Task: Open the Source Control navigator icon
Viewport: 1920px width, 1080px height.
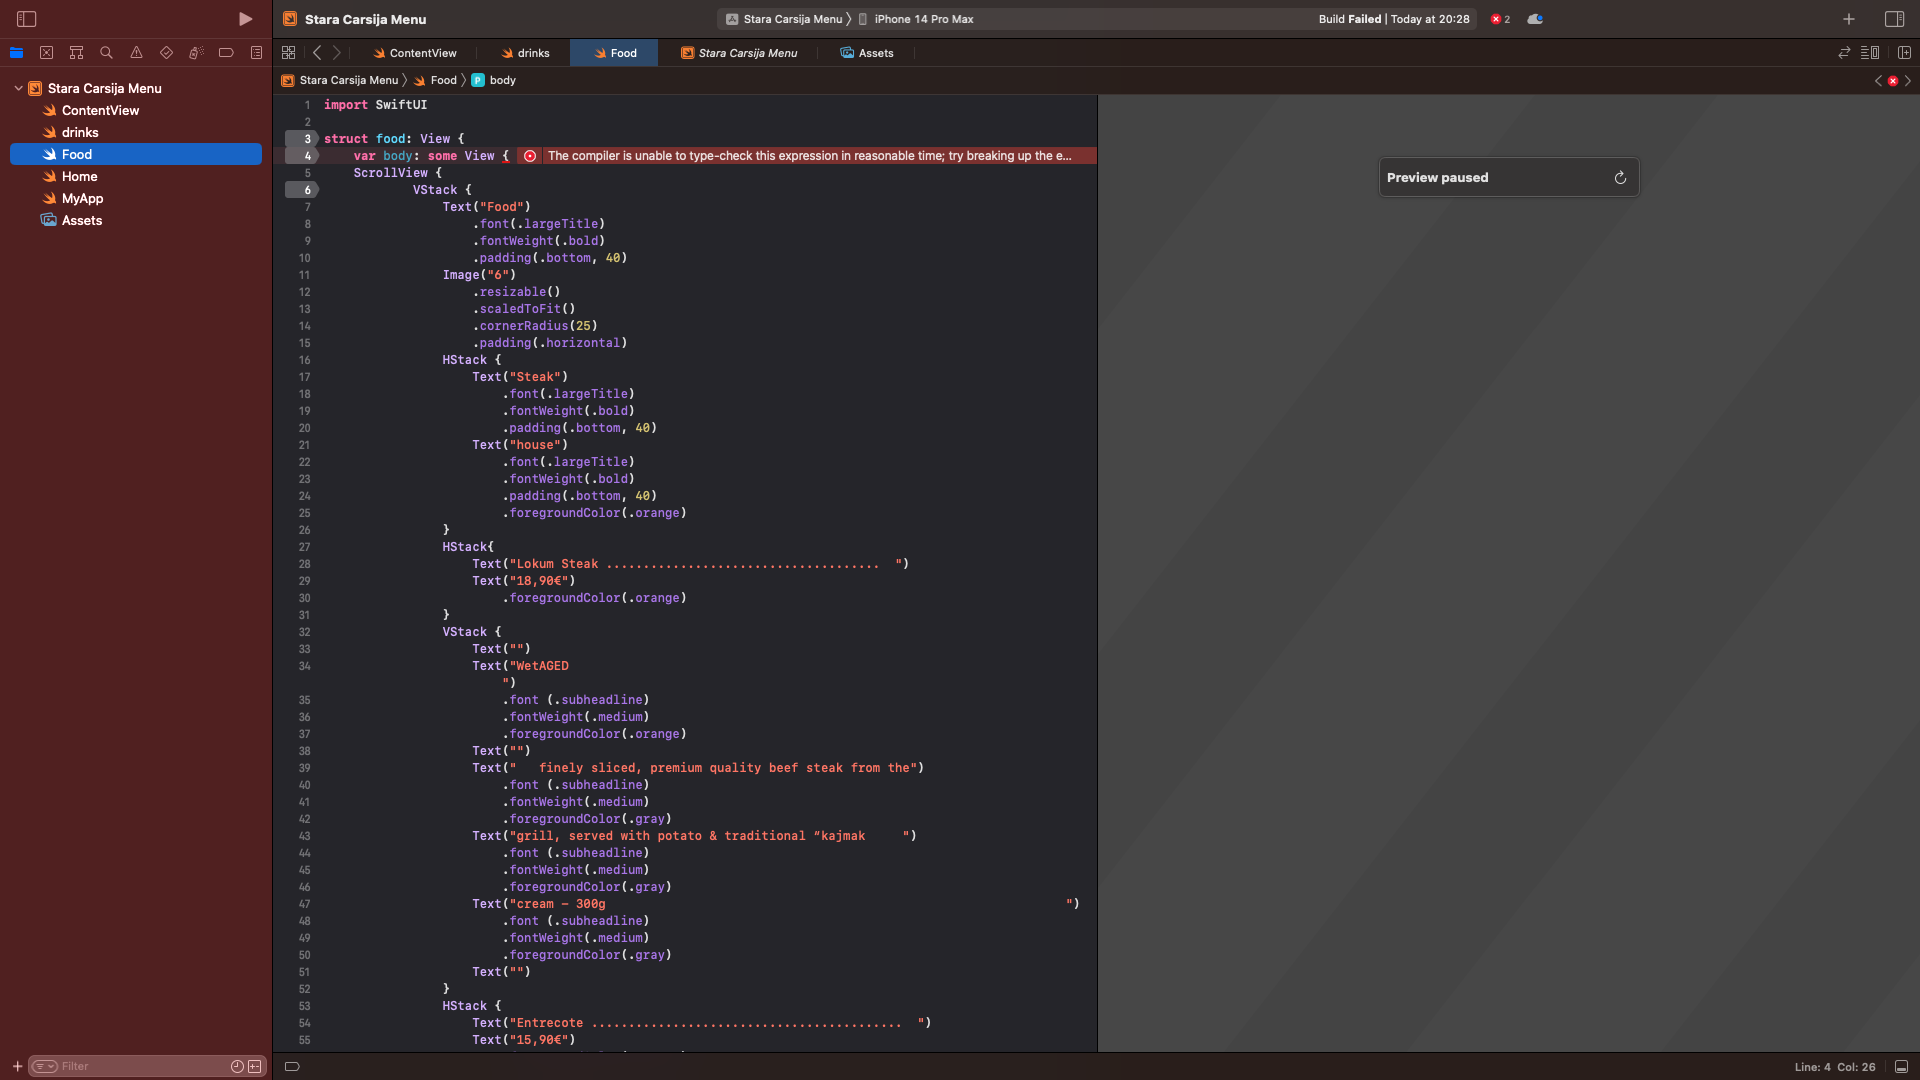Action: [x=46, y=53]
